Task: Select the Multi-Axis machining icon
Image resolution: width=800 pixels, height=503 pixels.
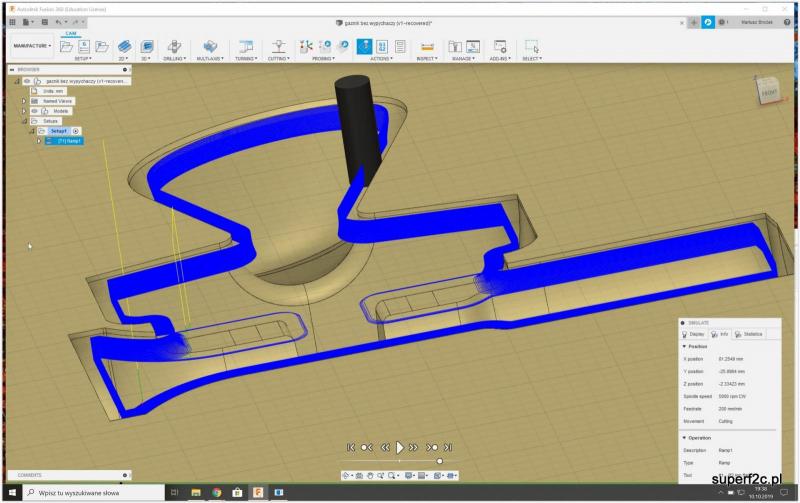Action: [209, 46]
